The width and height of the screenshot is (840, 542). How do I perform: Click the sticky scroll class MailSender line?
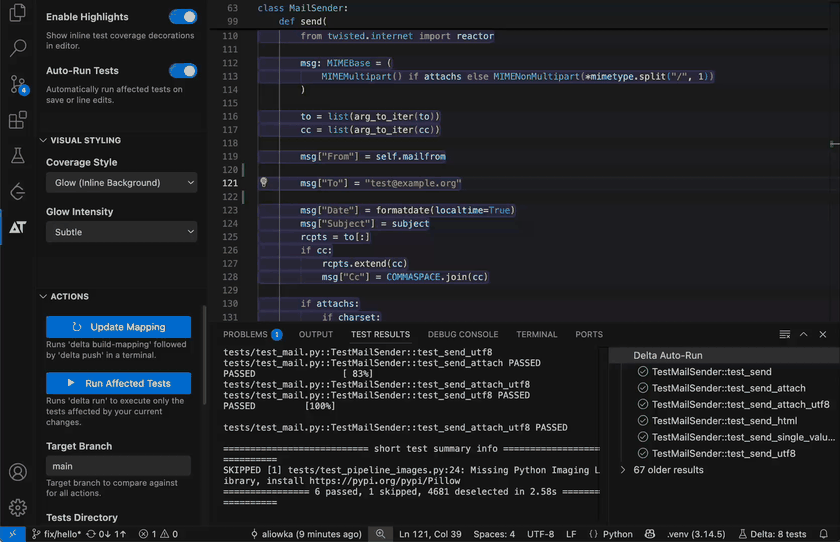[303, 8]
